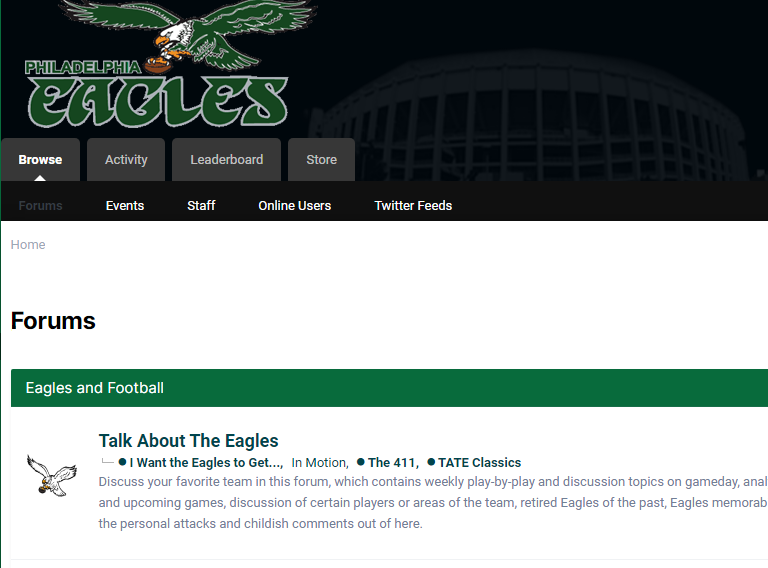Screen dimensions: 768x568
Task: Open the Talk About The Eagles forum
Action: click(189, 441)
